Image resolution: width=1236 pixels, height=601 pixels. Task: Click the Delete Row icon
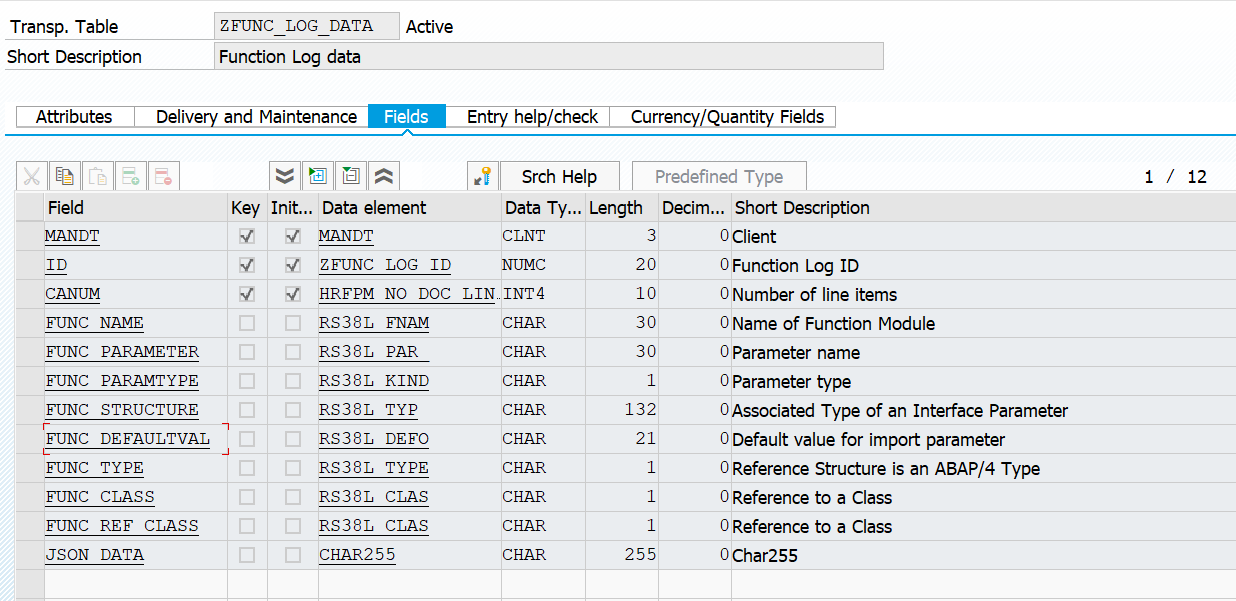163,177
